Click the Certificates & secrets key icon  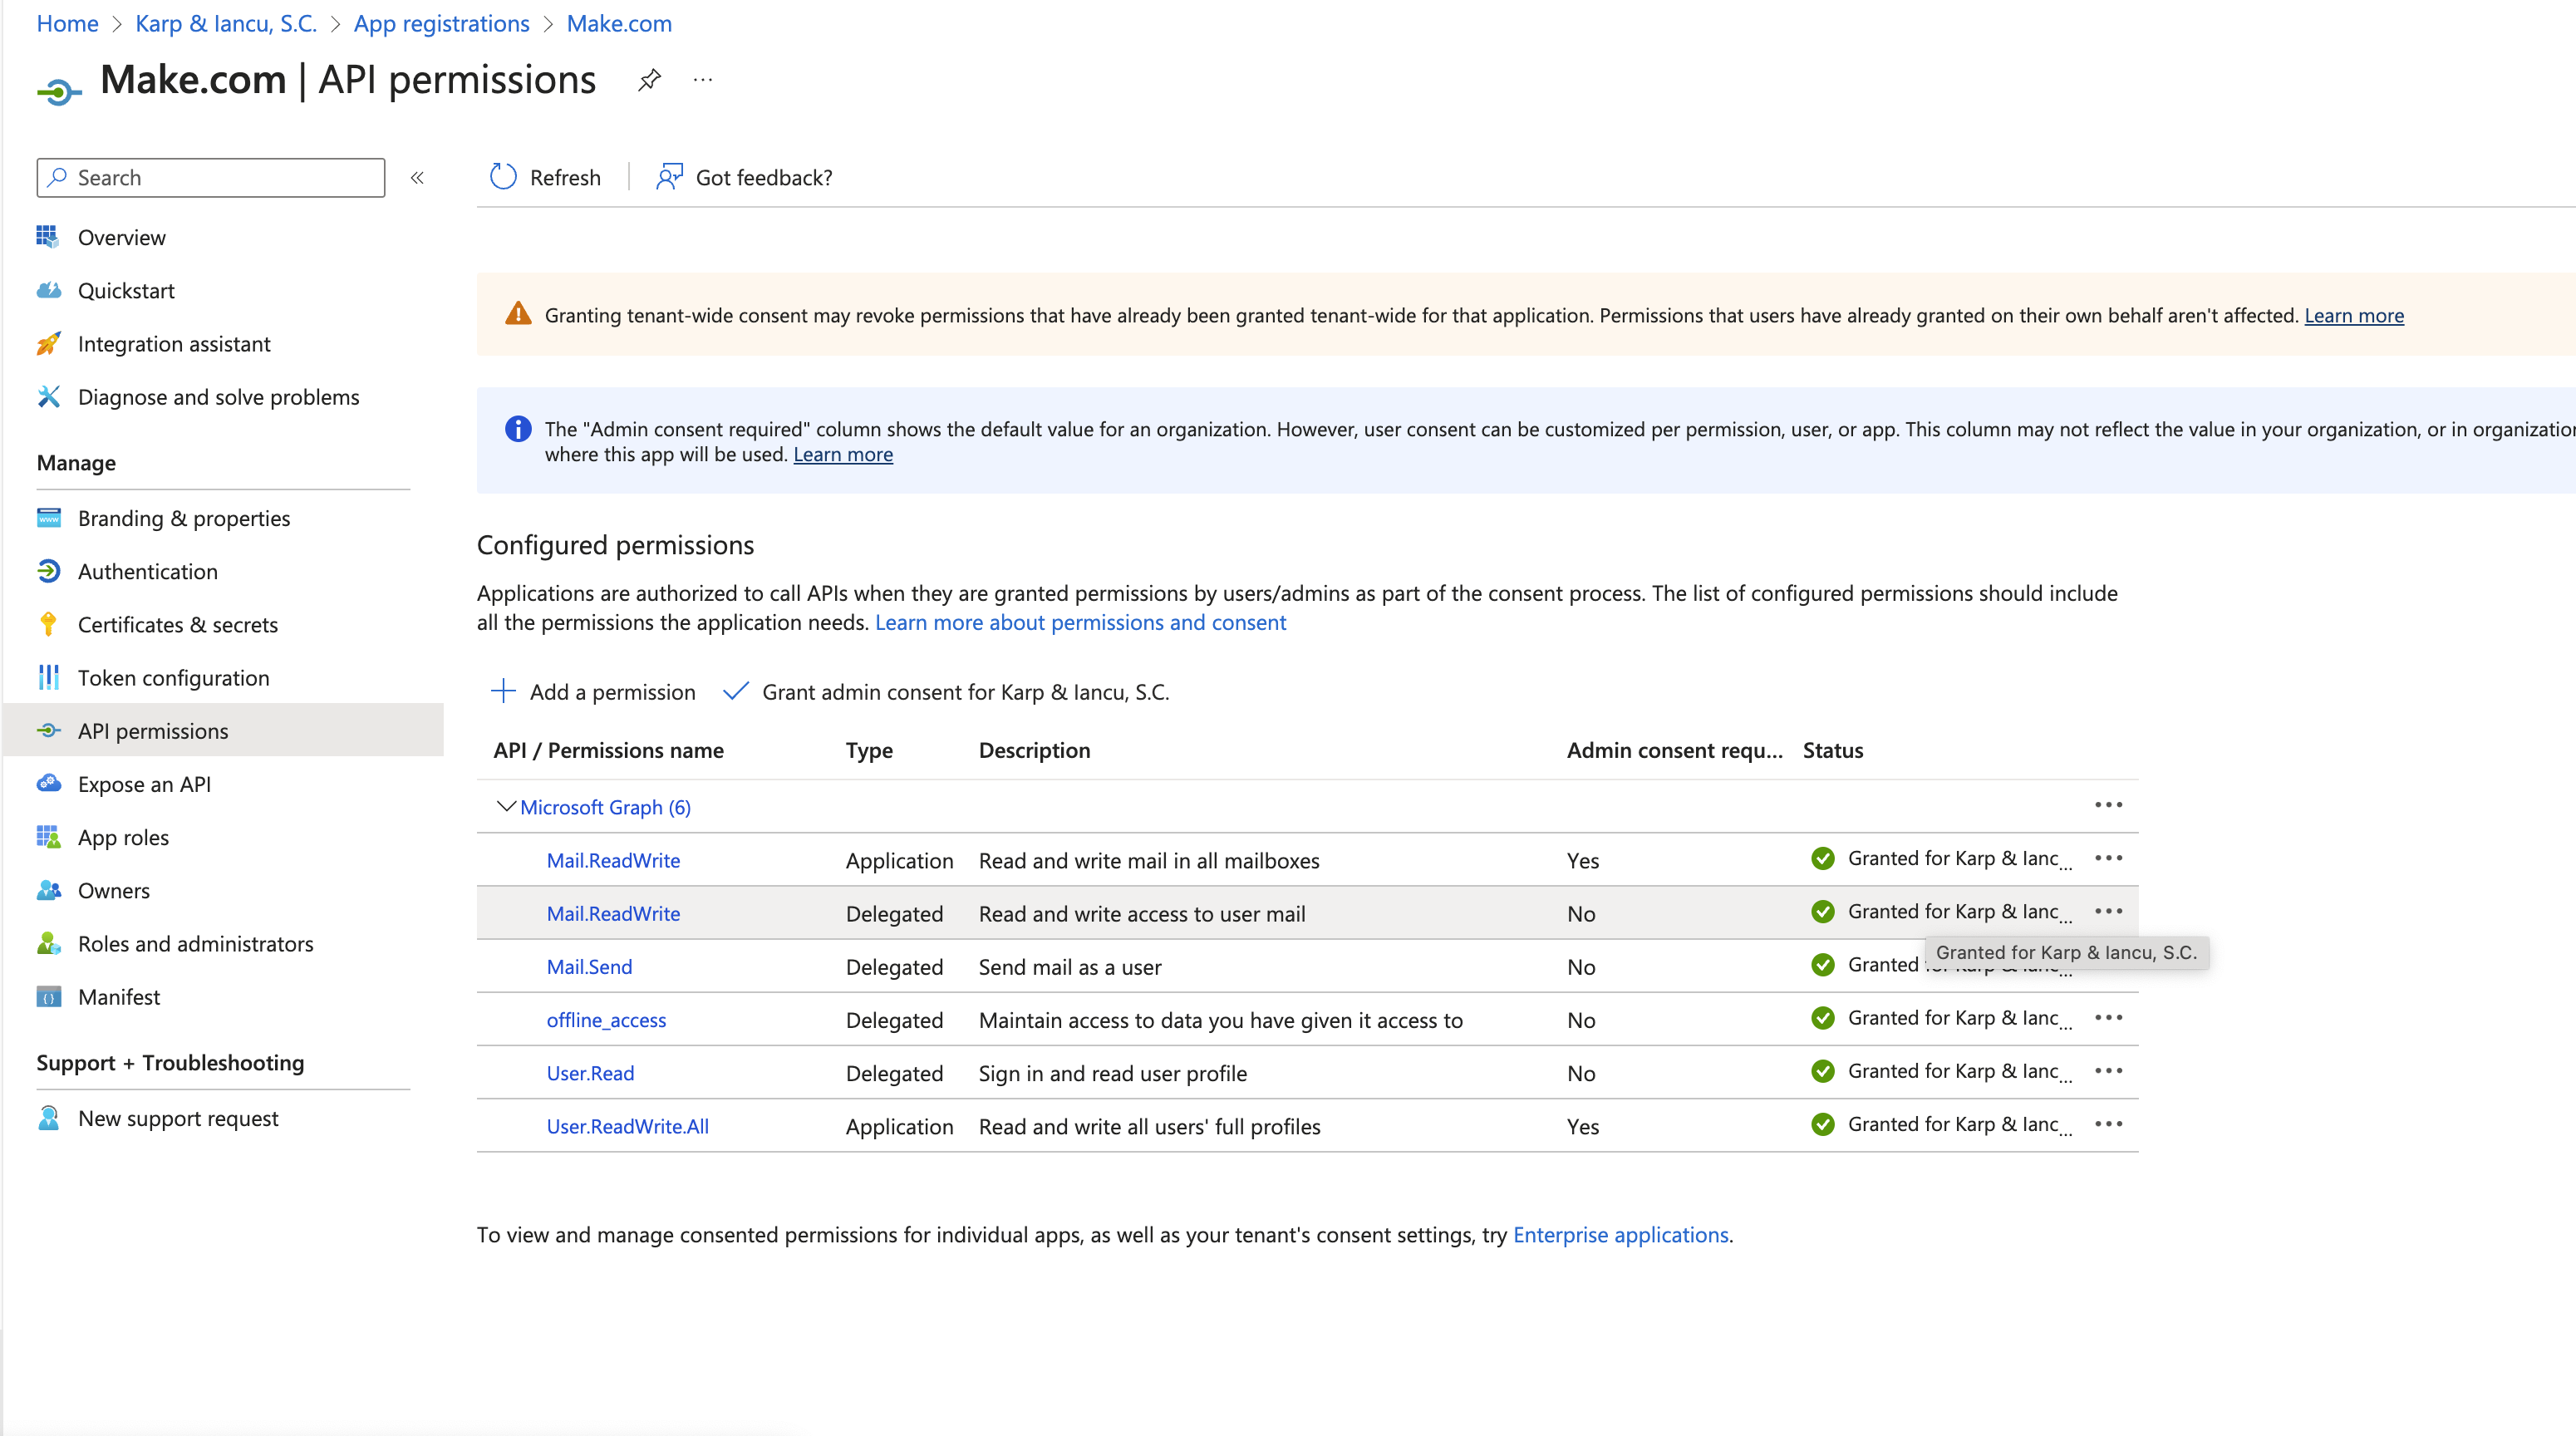(48, 624)
